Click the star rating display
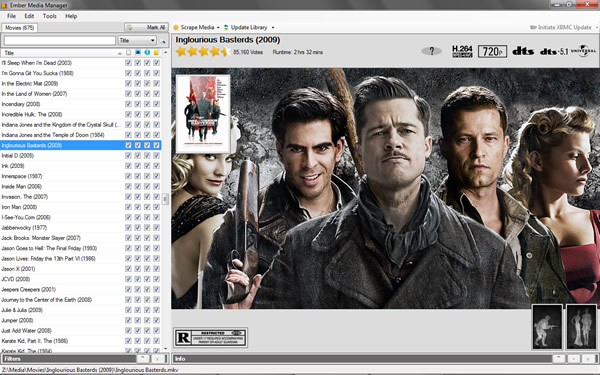The height and width of the screenshot is (375, 600). coord(203,51)
